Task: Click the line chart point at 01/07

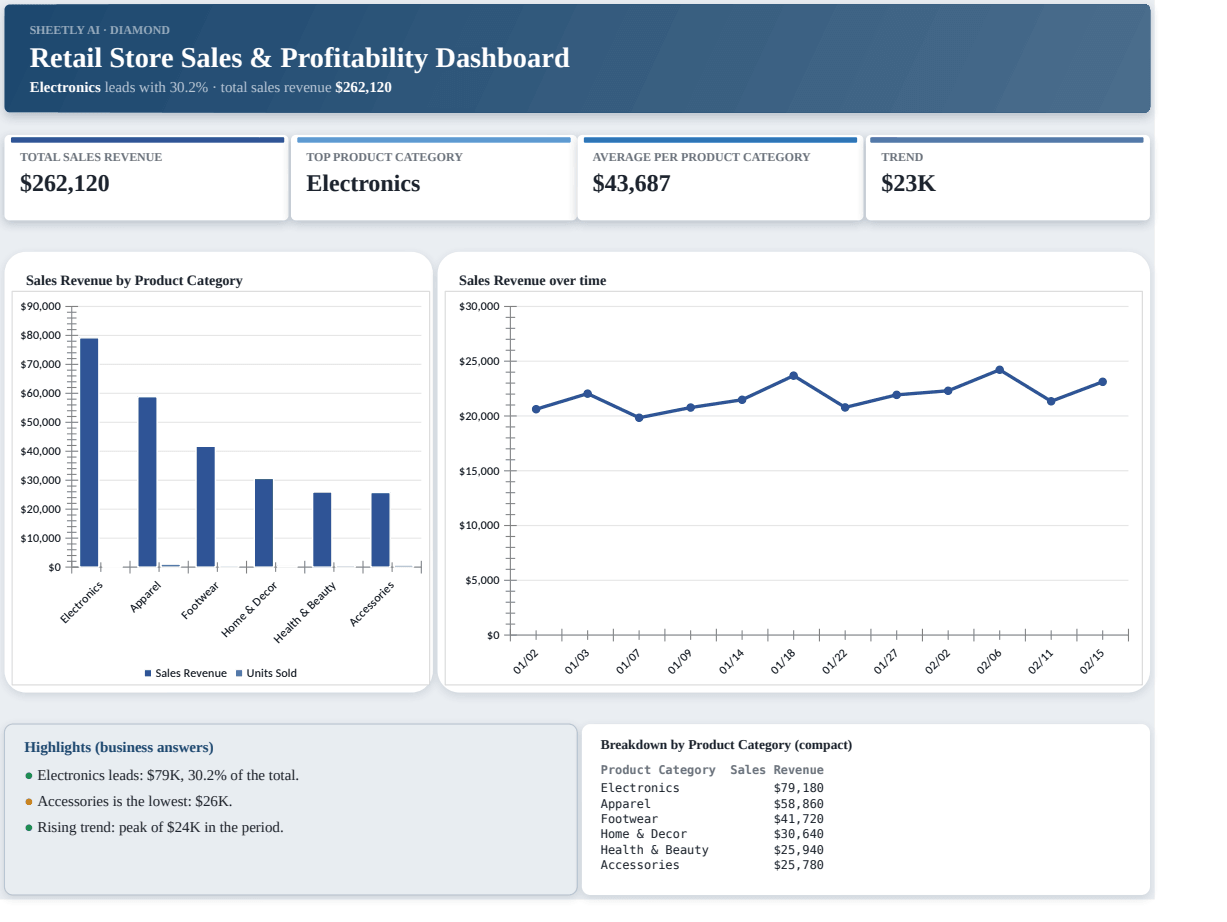Action: coord(639,418)
